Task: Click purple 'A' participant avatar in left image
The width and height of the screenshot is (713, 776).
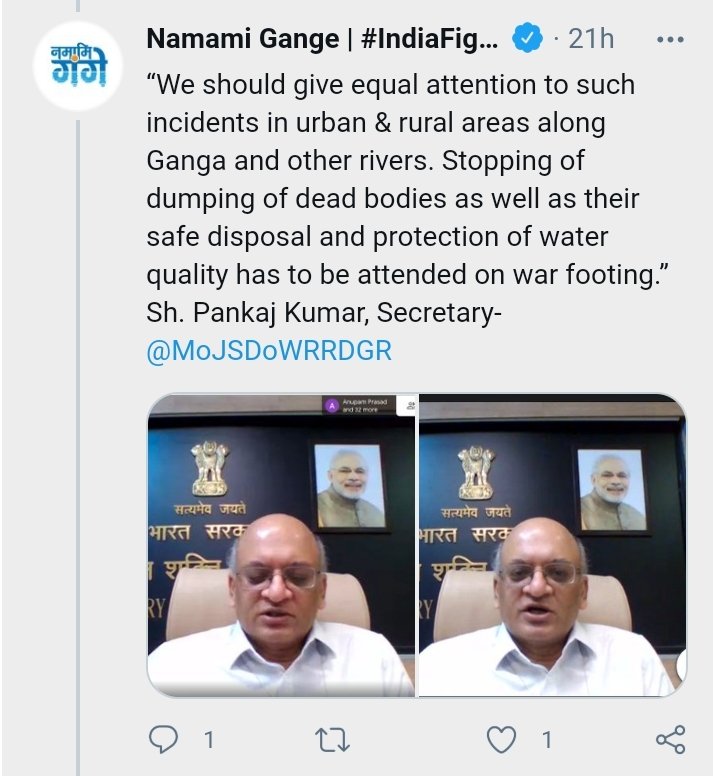Action: pos(330,406)
